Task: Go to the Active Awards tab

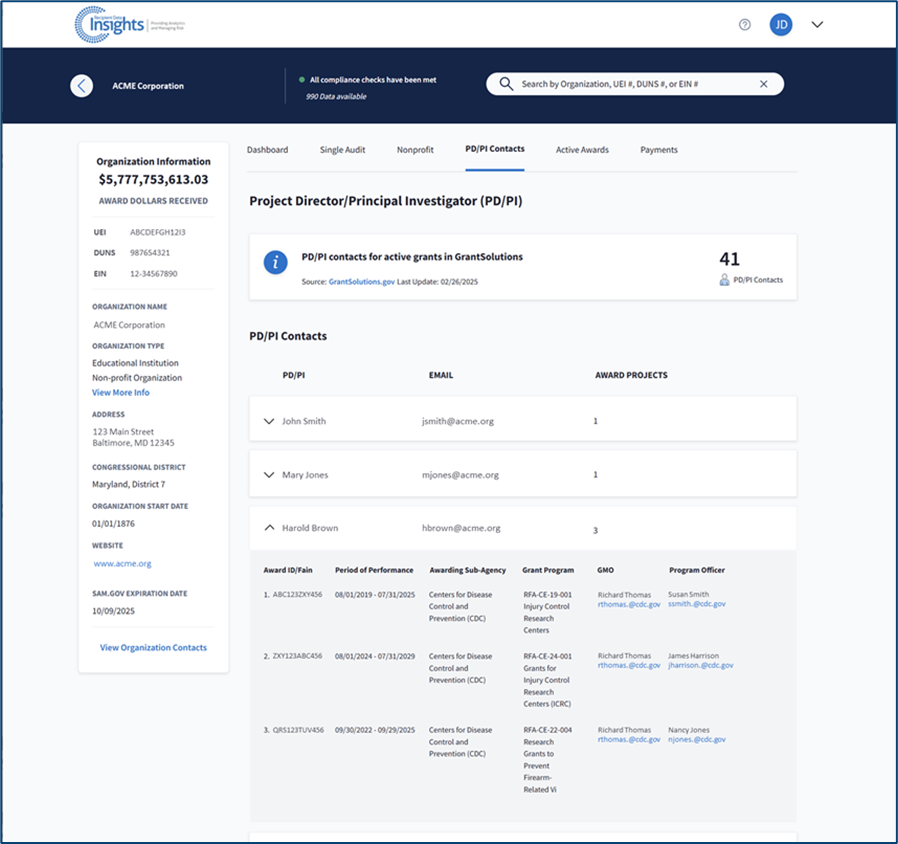Action: point(582,150)
